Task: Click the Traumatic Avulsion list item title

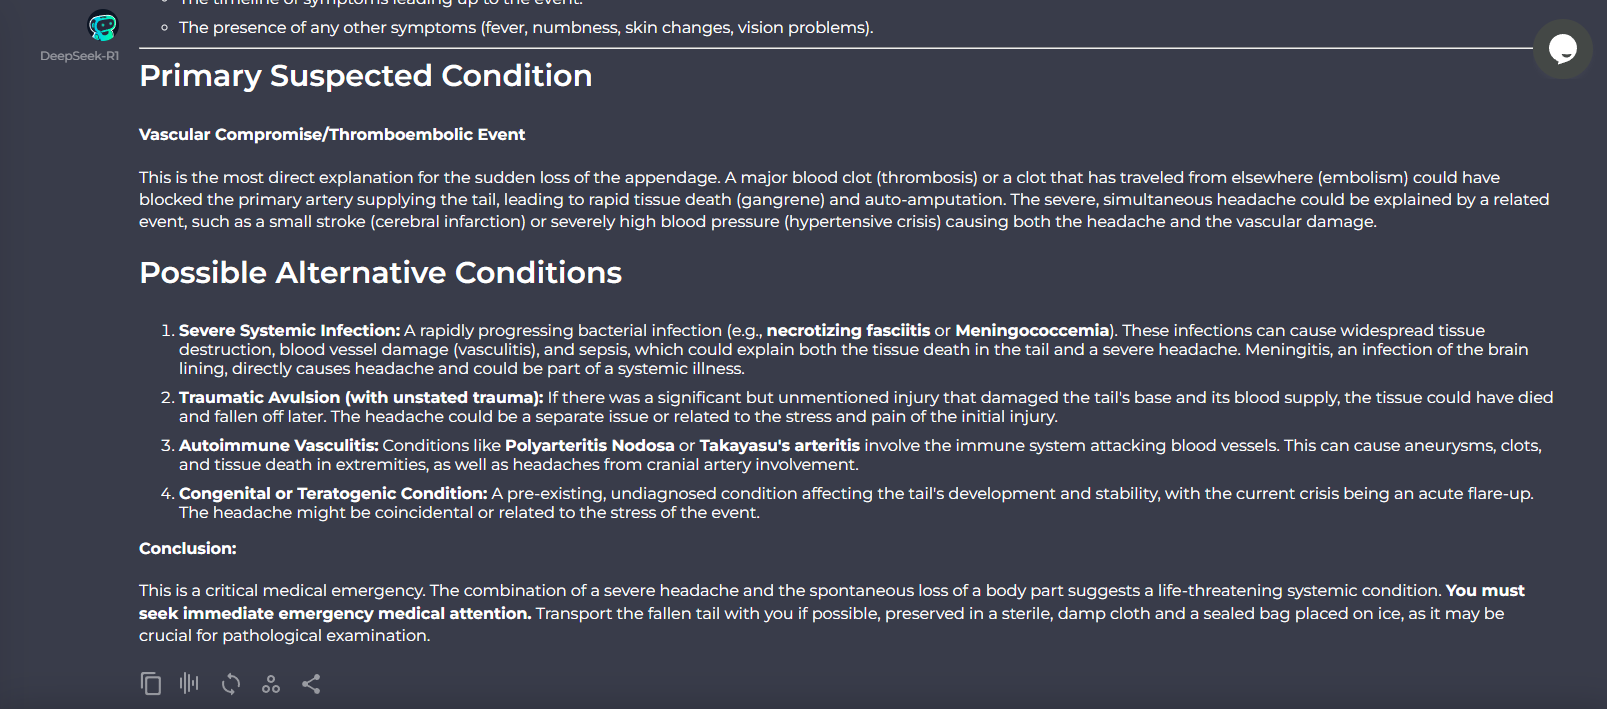Action: coord(360,398)
